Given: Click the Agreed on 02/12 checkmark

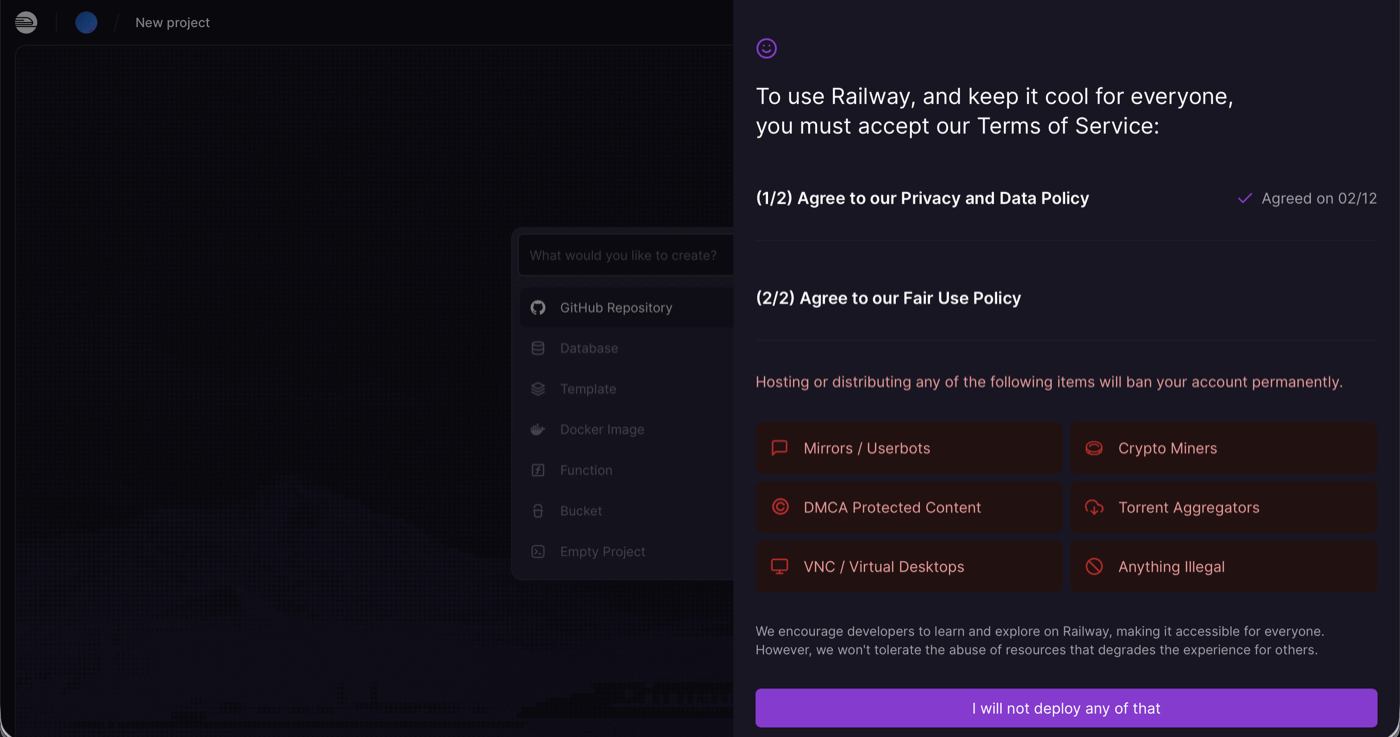Looking at the screenshot, I should pyautogui.click(x=1245, y=198).
